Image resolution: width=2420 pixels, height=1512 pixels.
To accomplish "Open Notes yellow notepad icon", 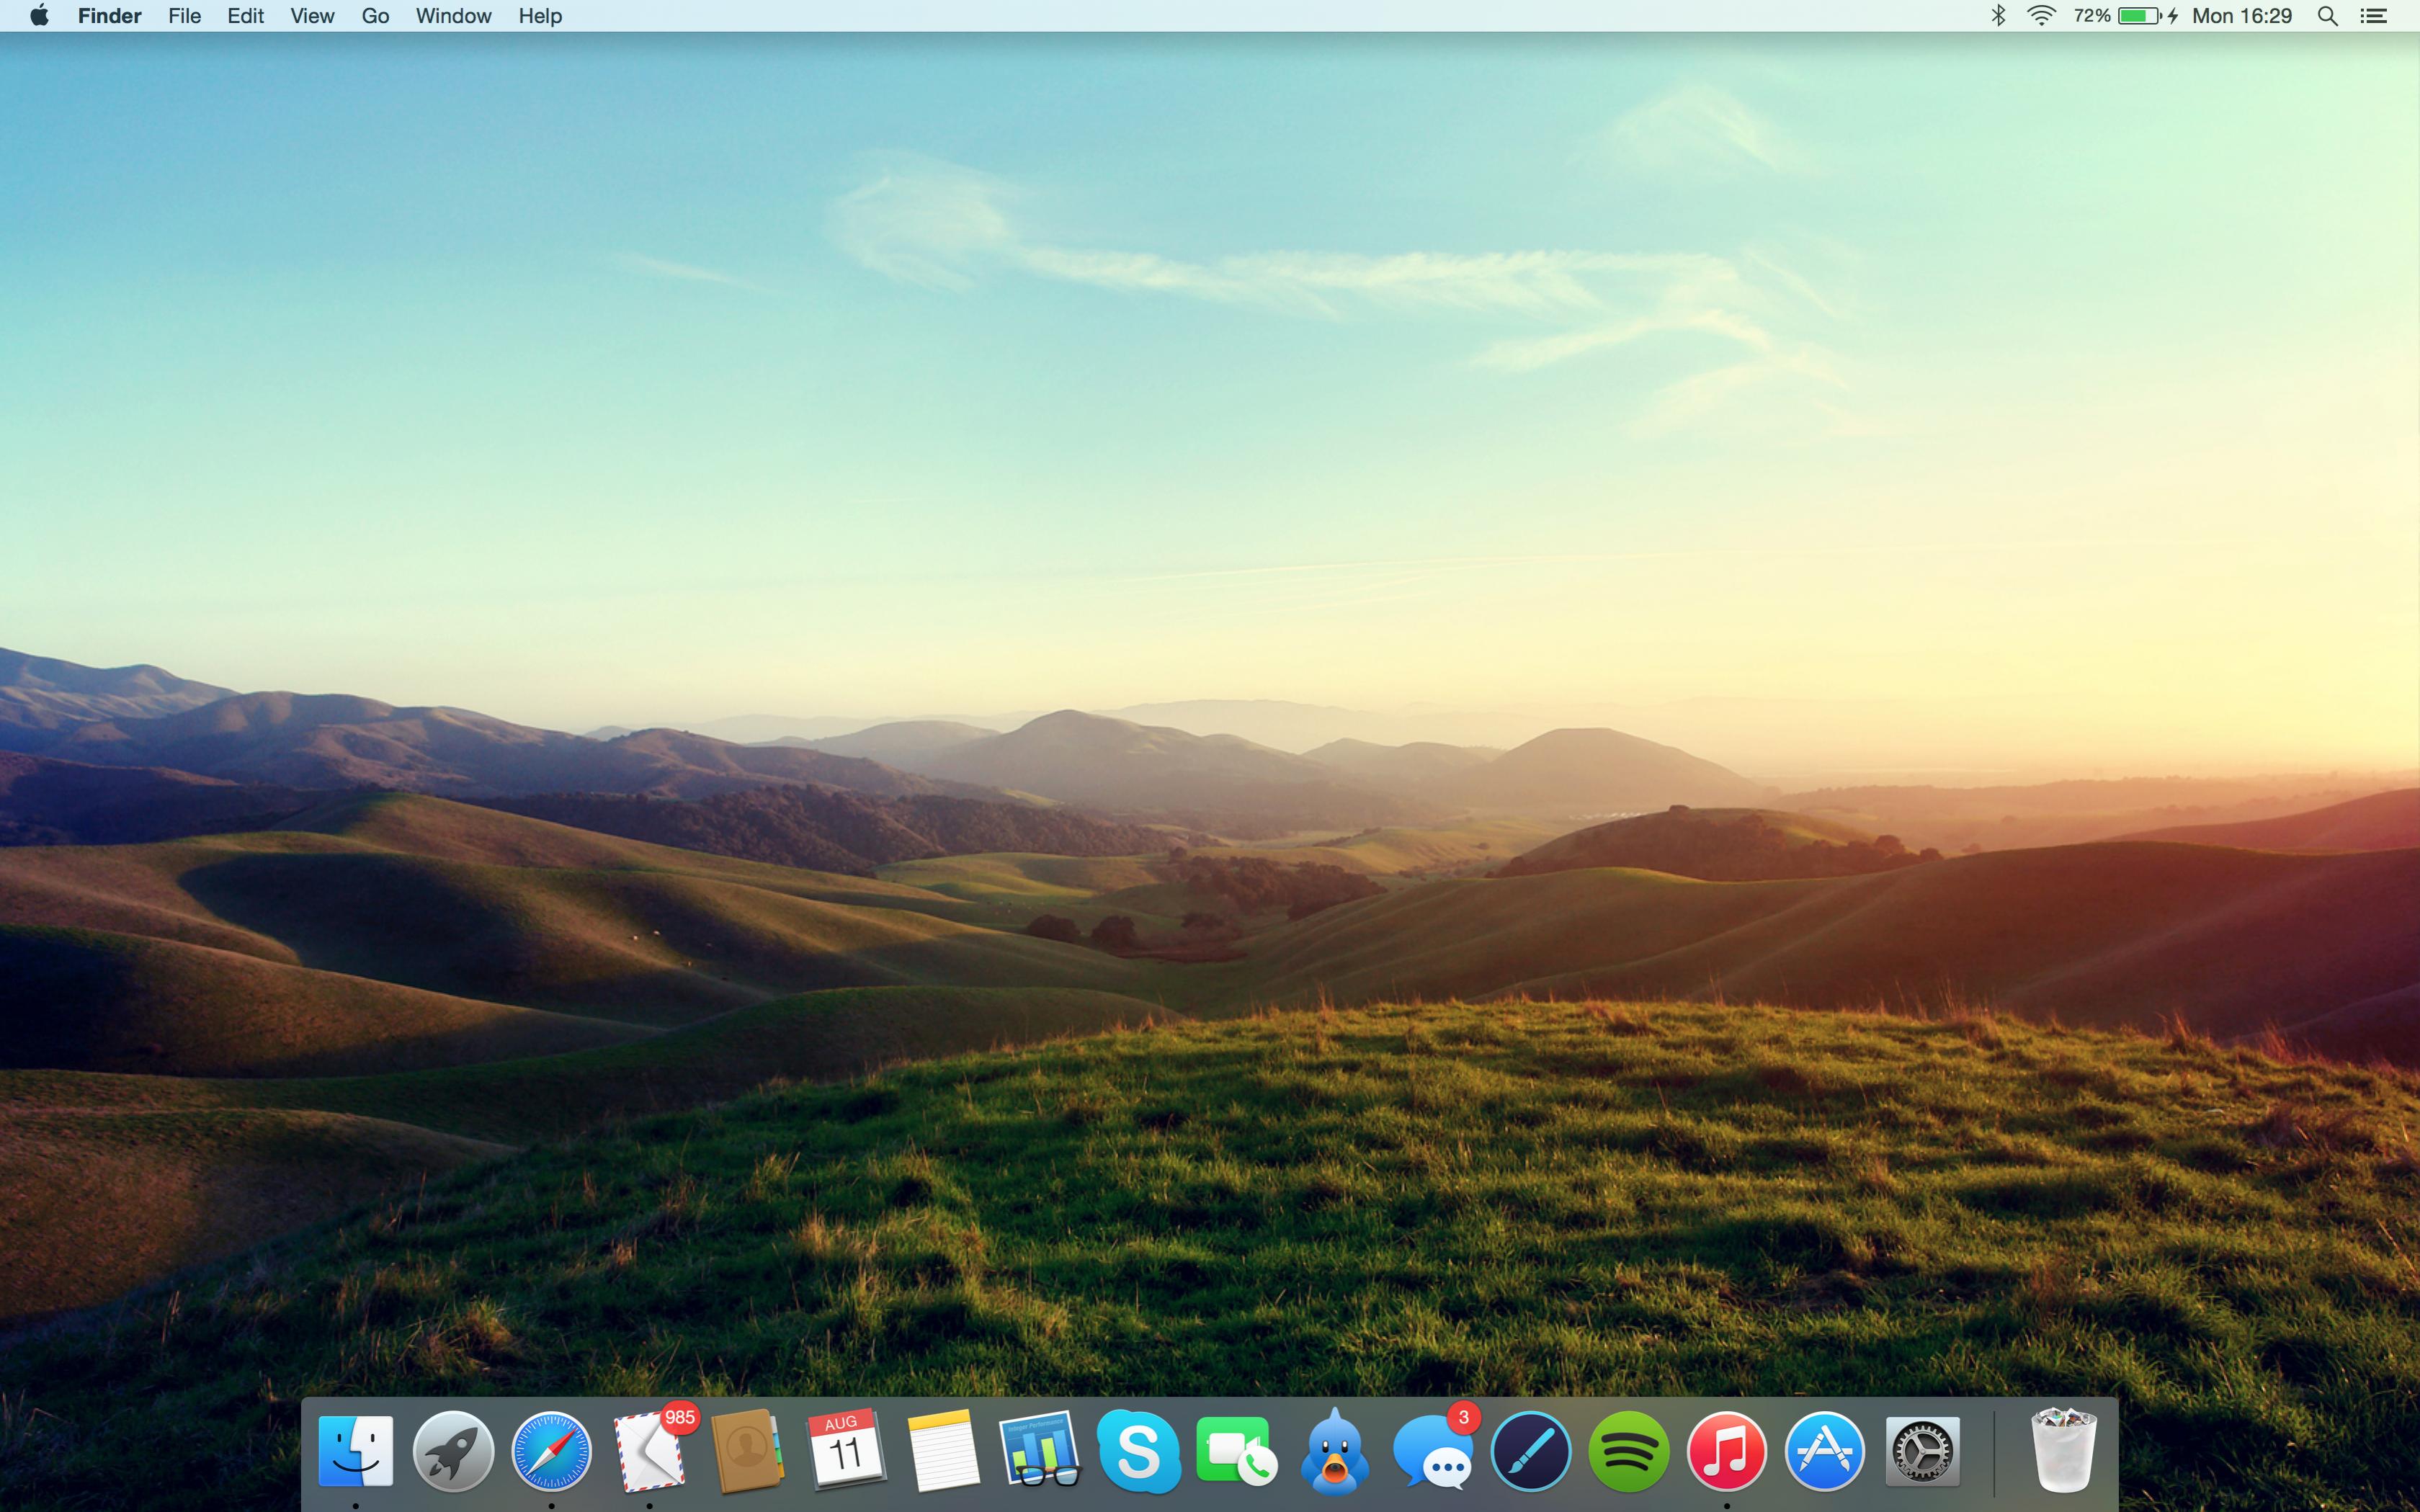I will 943,1451.
